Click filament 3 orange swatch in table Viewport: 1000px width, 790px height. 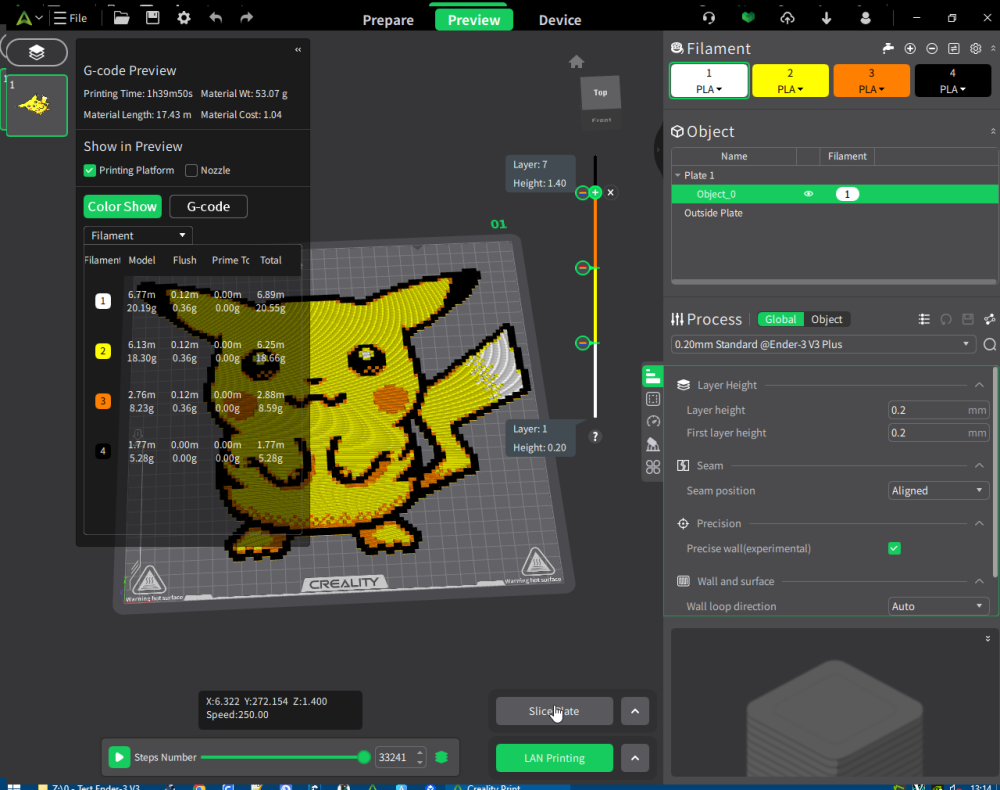[x=103, y=401]
